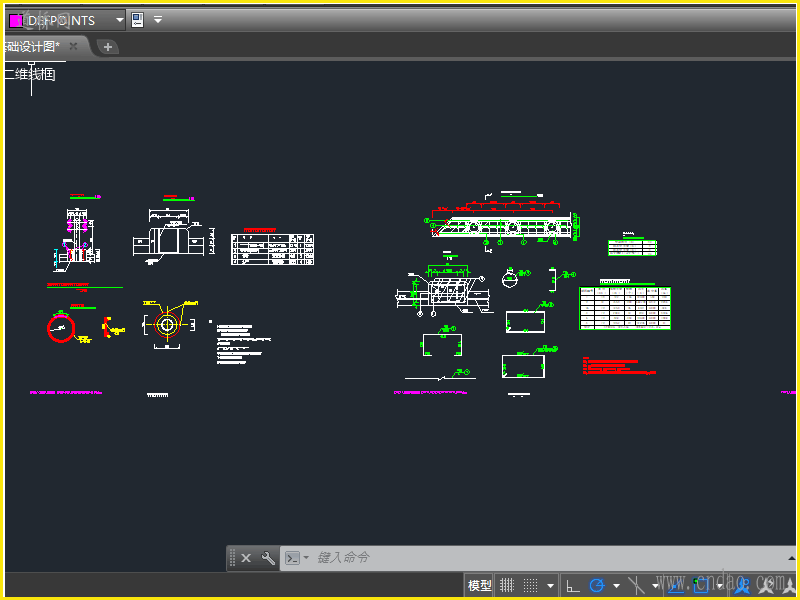
Task: Click the command line wrench customize icon
Action: click(268, 558)
